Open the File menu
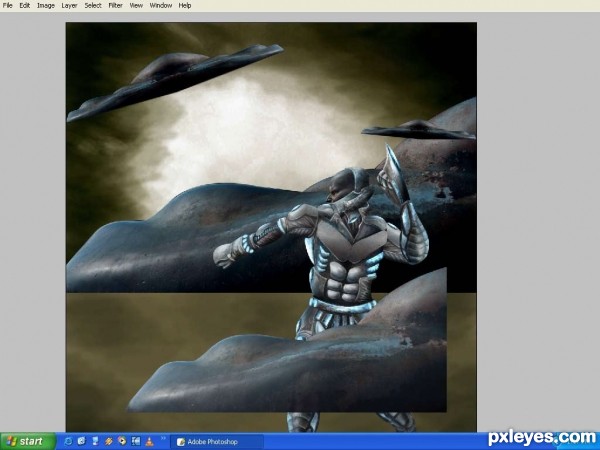Screen dimensions: 600x450 7,5
